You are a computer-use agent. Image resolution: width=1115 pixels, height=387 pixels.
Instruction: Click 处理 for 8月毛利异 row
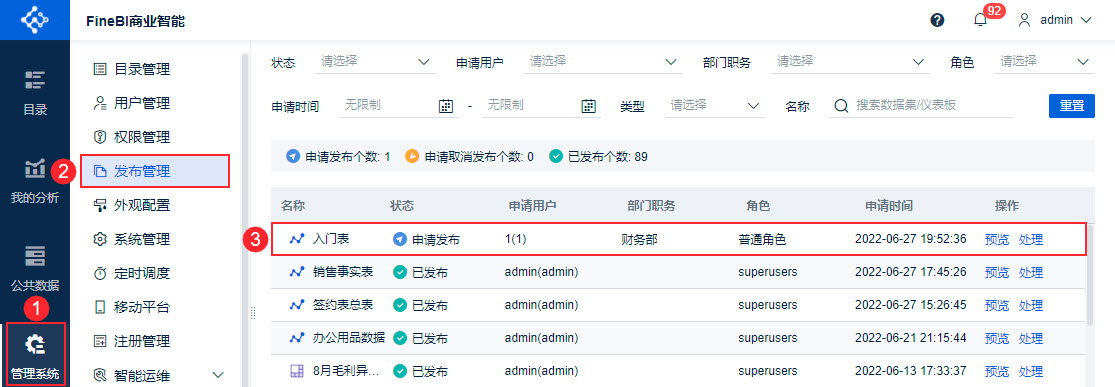click(x=1030, y=371)
